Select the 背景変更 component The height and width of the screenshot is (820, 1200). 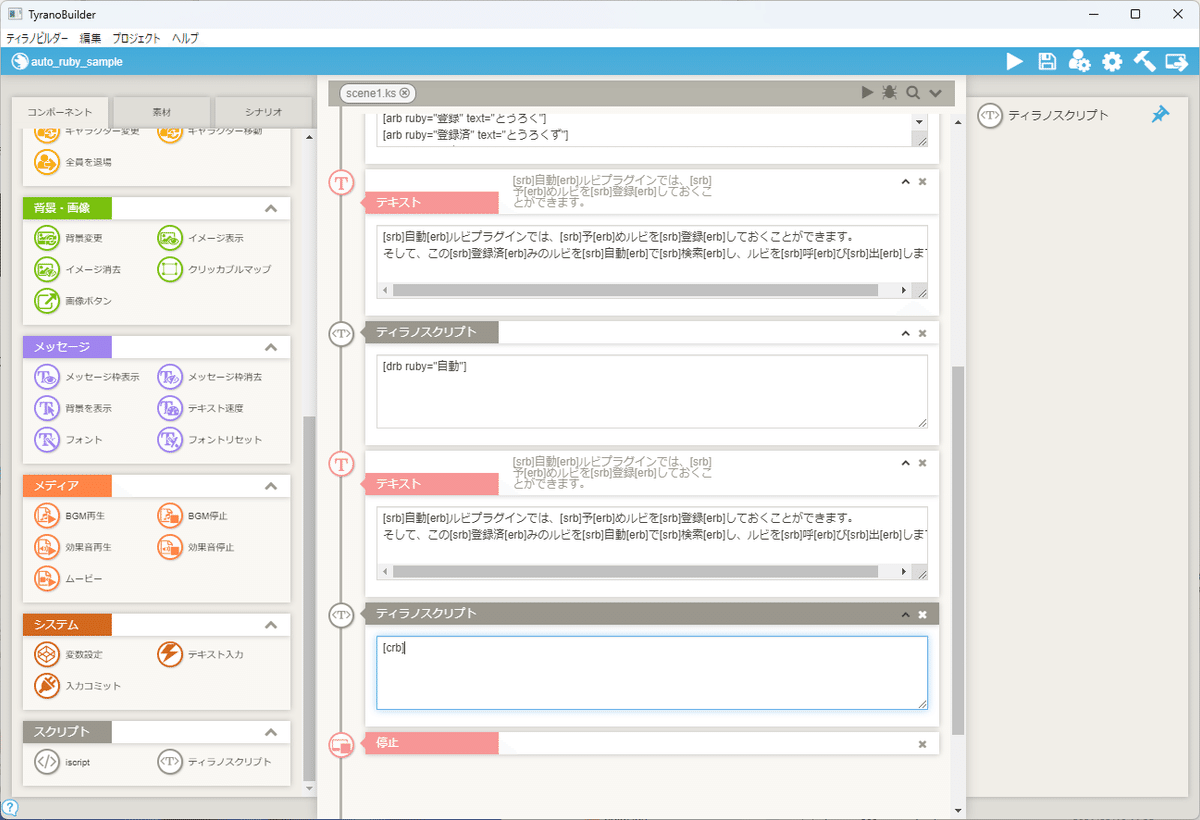[x=69, y=238]
